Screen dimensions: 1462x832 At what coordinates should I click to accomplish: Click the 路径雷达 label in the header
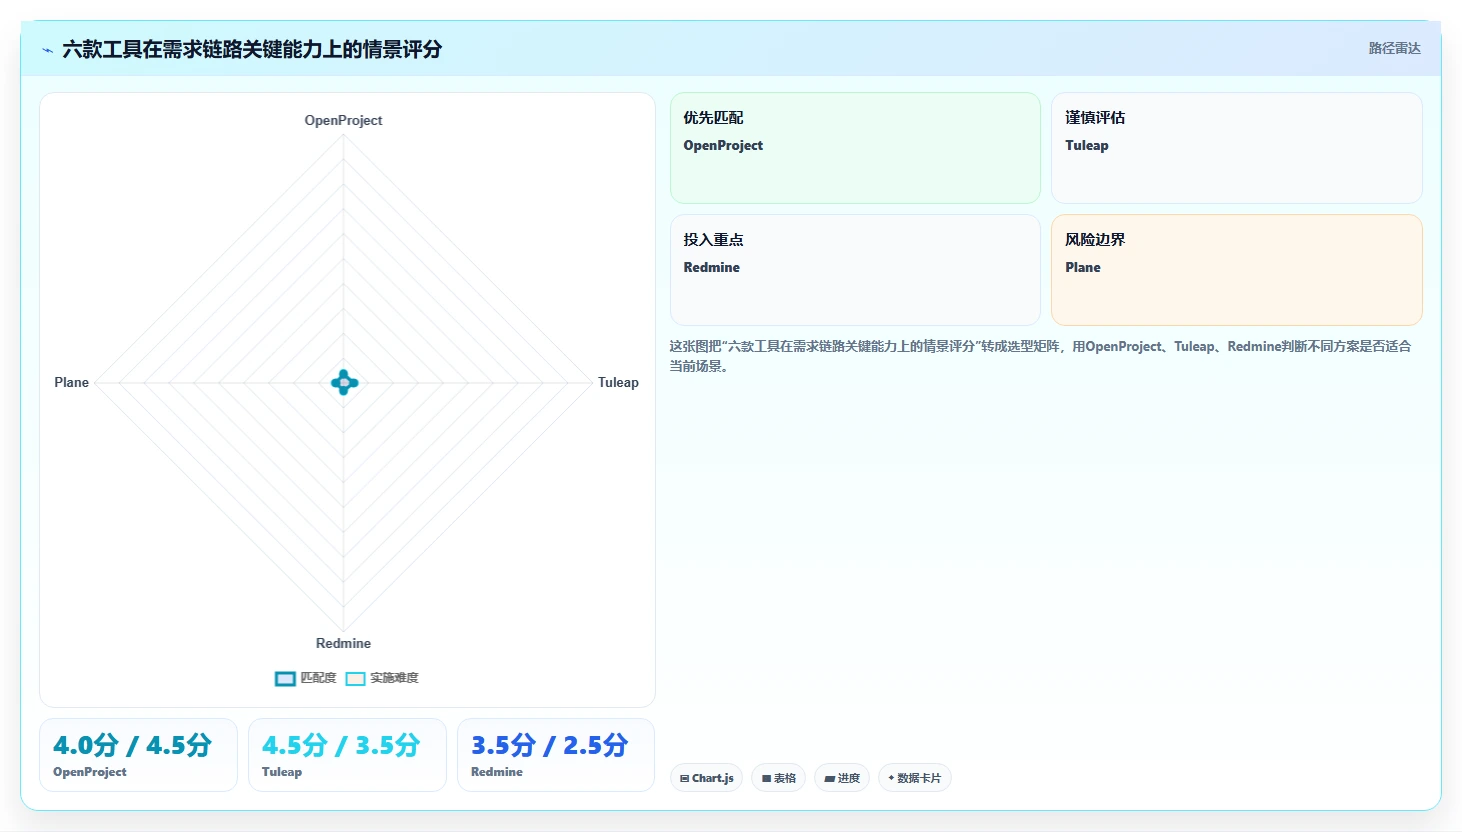tap(1394, 48)
